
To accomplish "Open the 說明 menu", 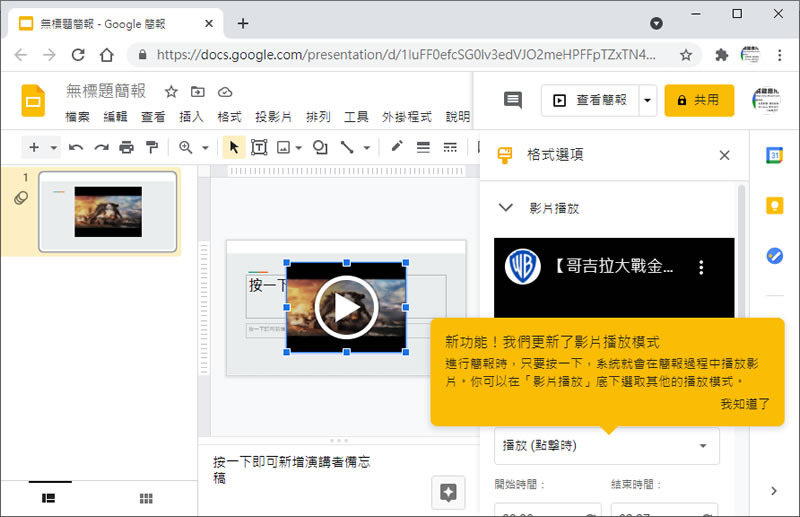I will (x=458, y=117).
